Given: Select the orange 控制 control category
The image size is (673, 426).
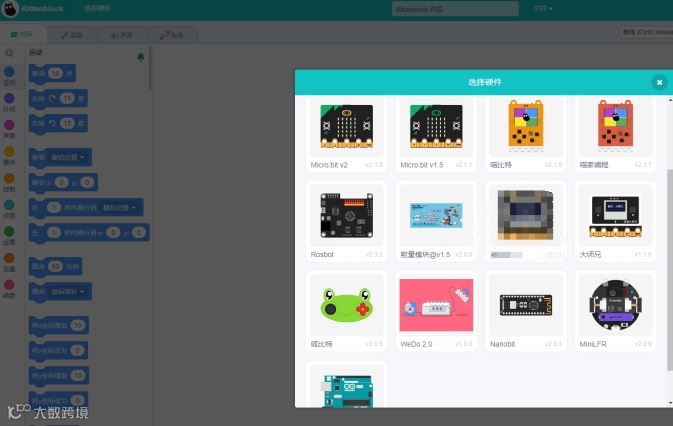Looking at the screenshot, I should [9, 183].
